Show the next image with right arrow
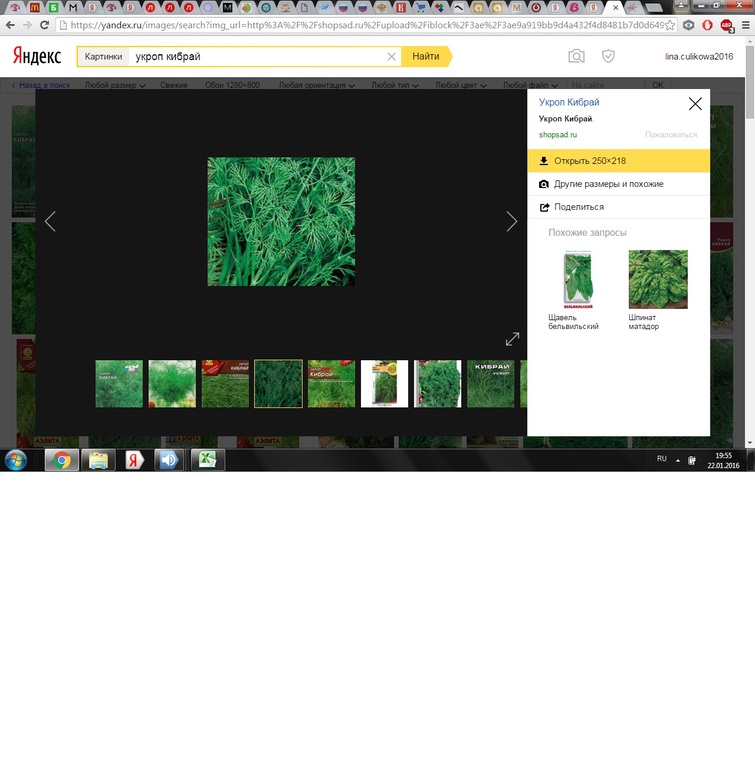 click(x=512, y=222)
